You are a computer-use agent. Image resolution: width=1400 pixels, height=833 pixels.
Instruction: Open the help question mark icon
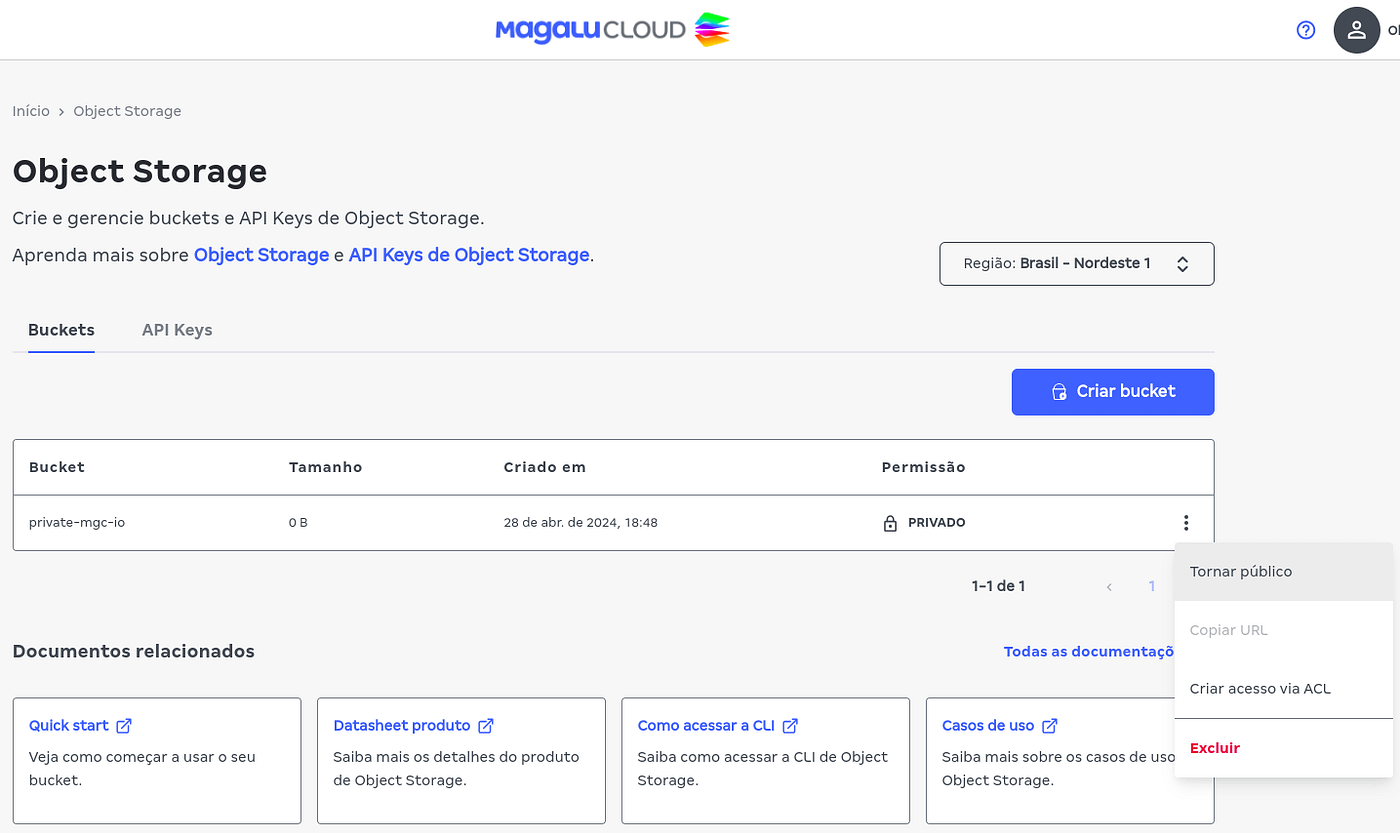(1306, 30)
